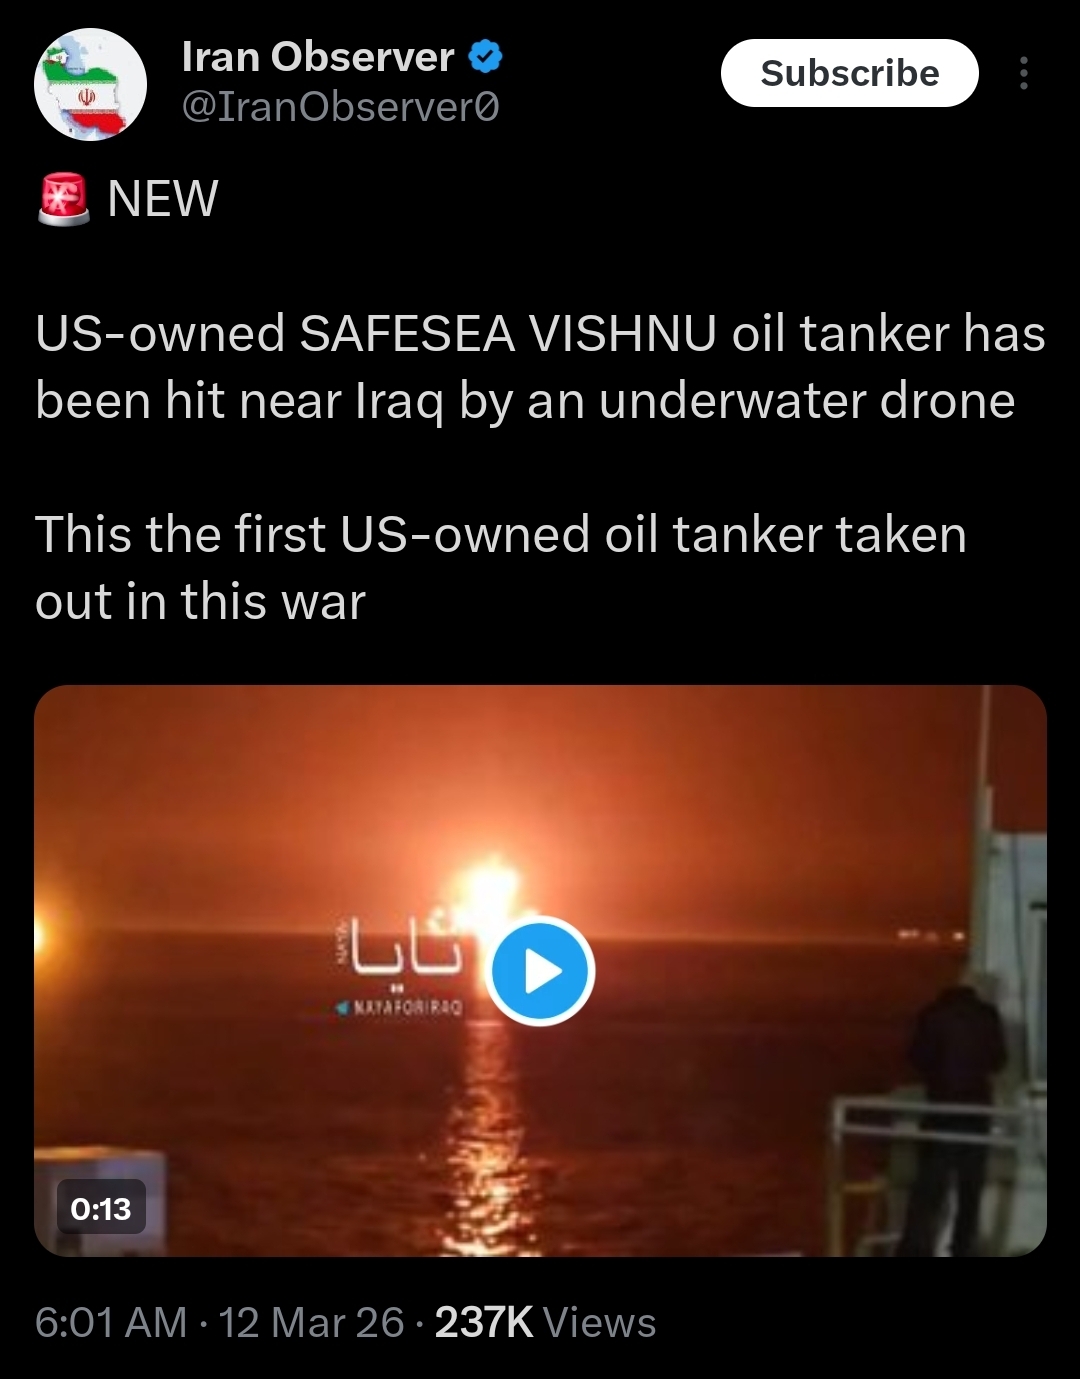Open the 237K Views count
Viewport: 1080px width, 1379px height.
pos(545,1322)
